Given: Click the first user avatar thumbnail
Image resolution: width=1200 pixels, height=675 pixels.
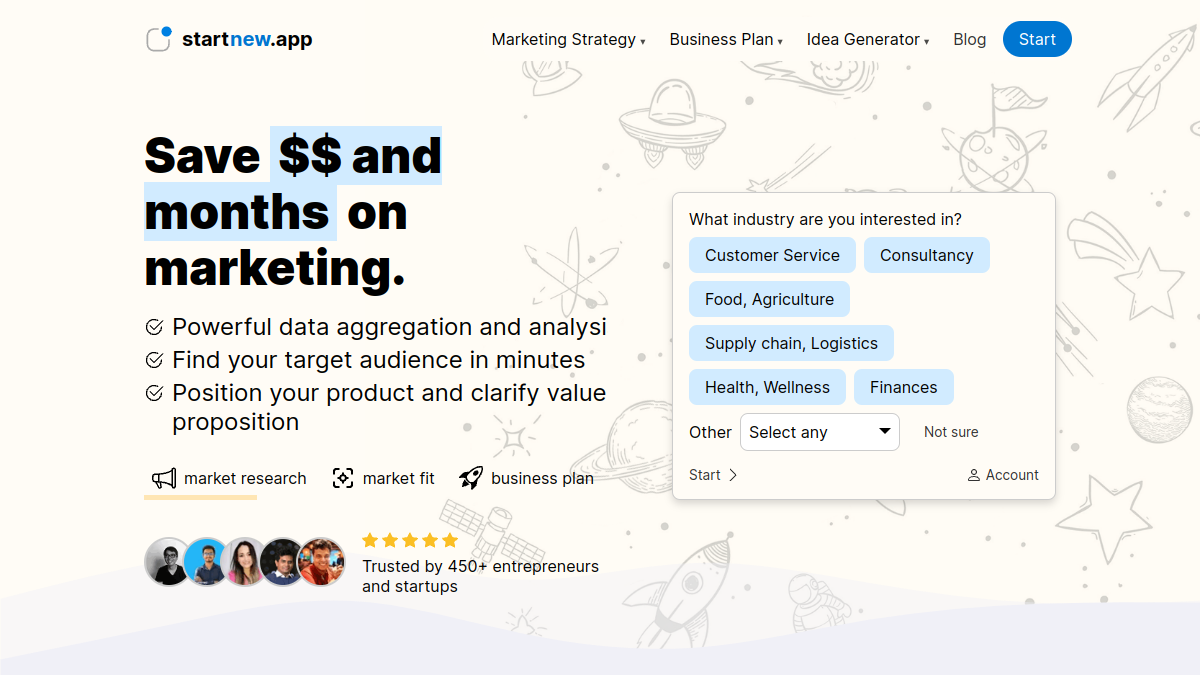Looking at the screenshot, I should pyautogui.click(x=168, y=562).
